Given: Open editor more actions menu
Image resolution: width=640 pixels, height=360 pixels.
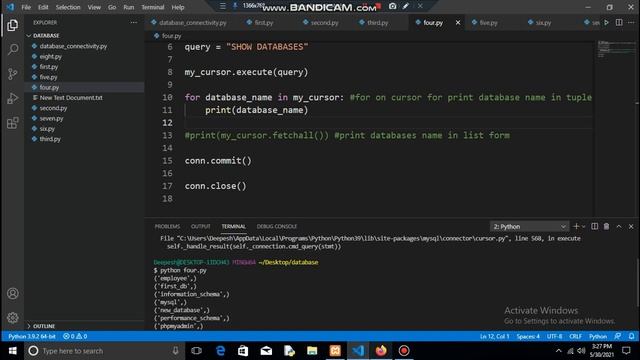Looking at the screenshot, I should (x=631, y=22).
